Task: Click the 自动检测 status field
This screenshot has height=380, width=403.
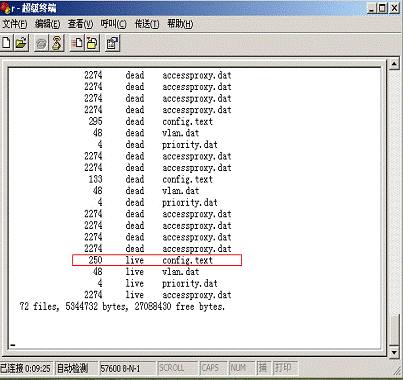Action: (76, 368)
